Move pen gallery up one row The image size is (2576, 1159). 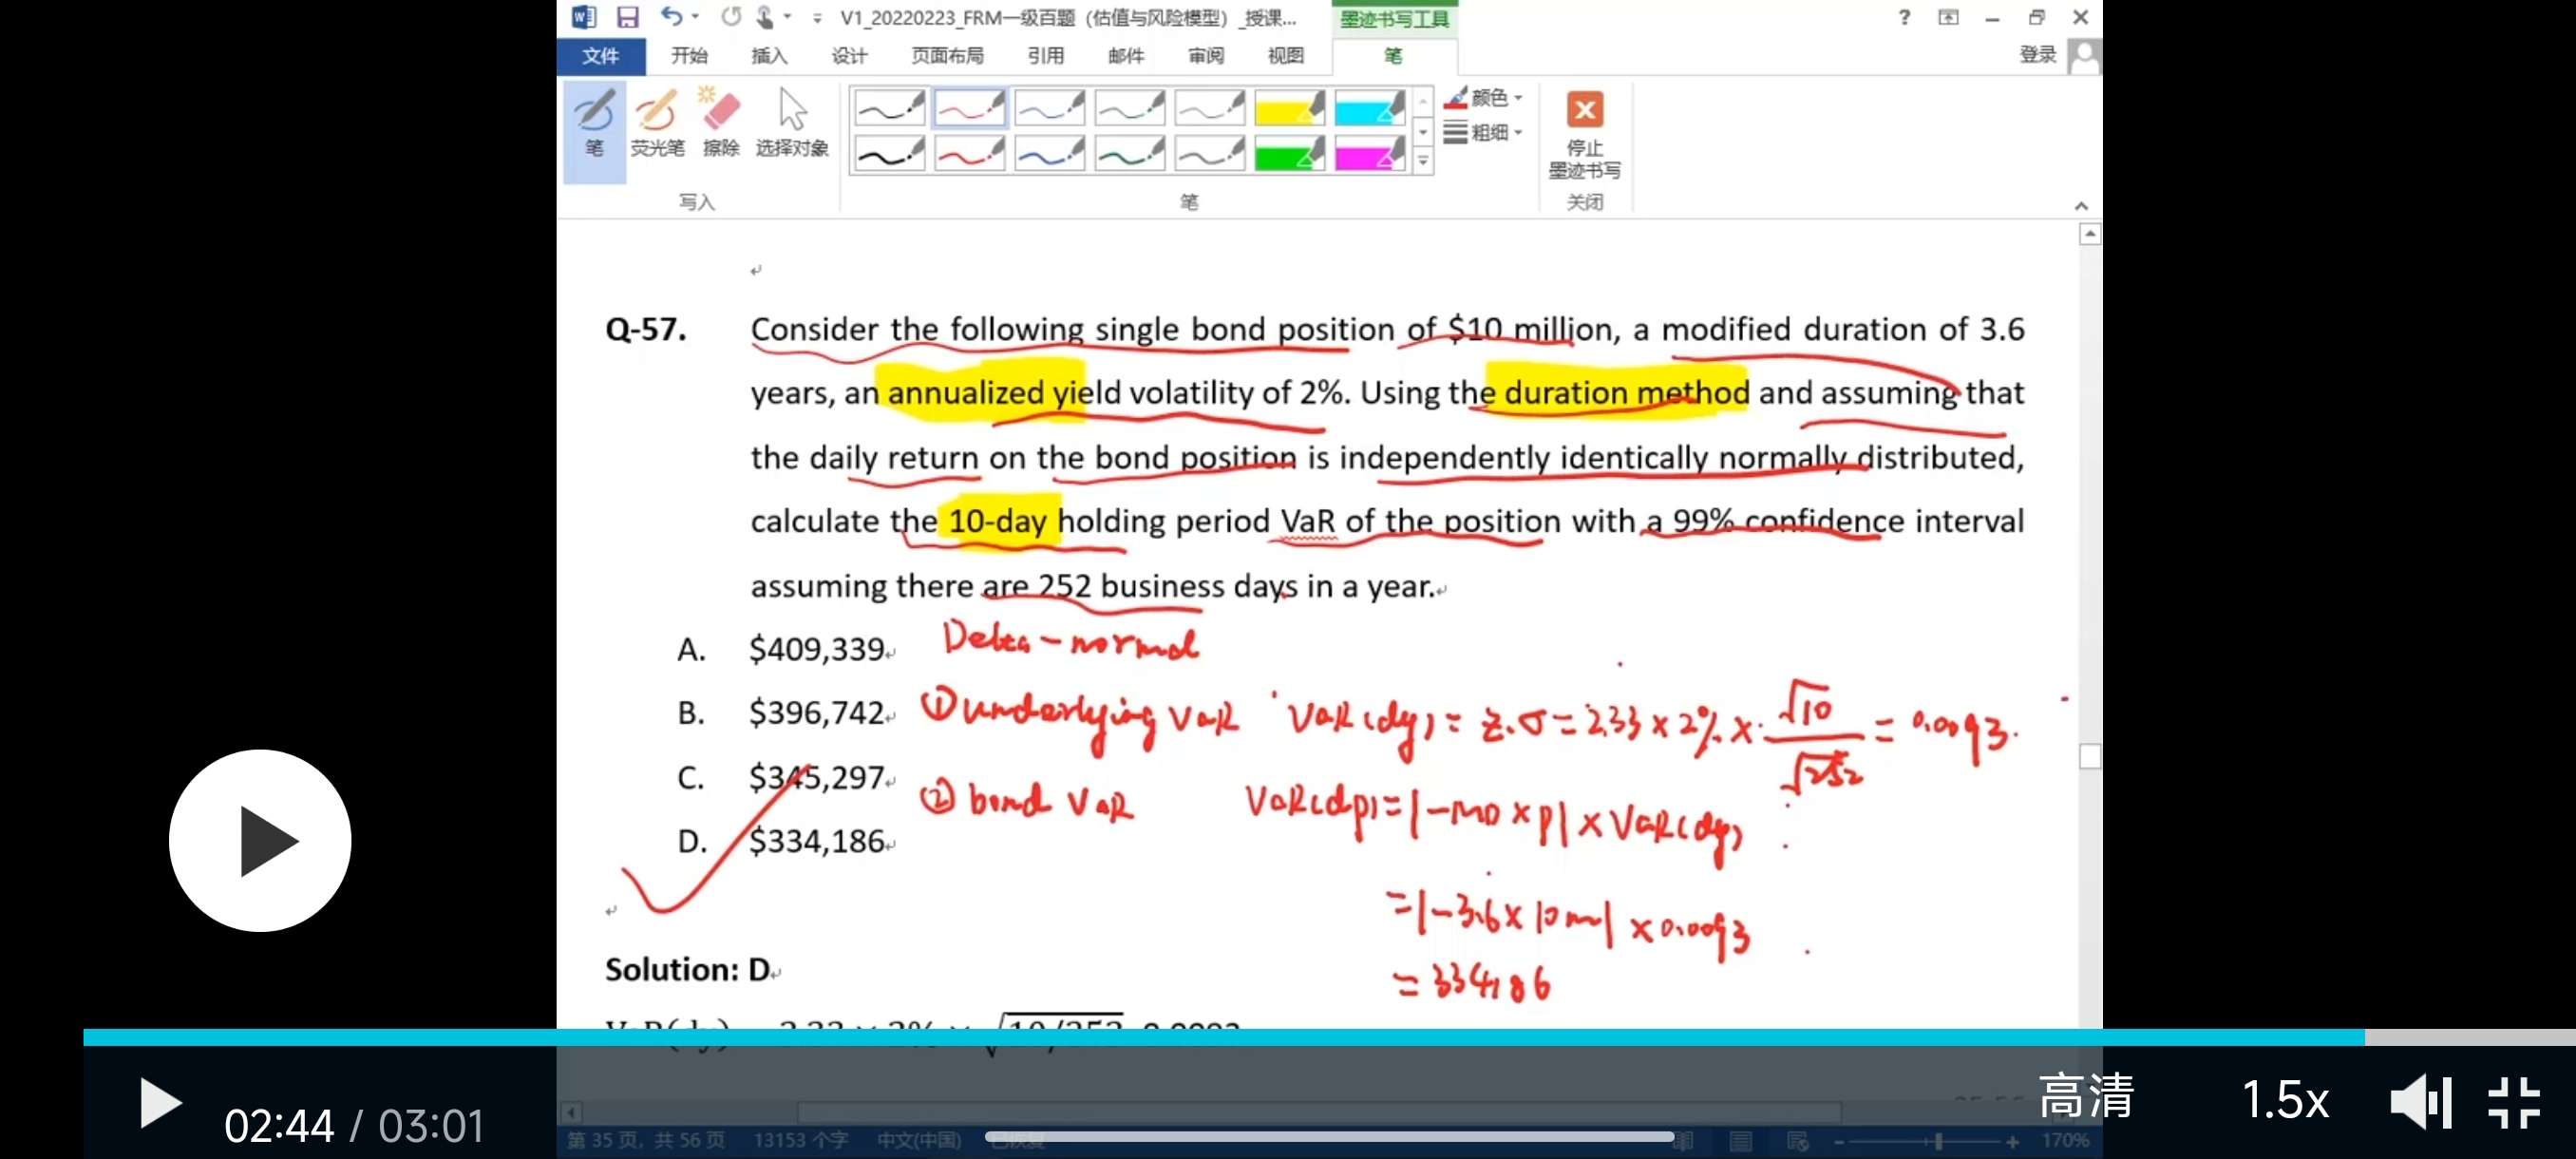click(1423, 102)
